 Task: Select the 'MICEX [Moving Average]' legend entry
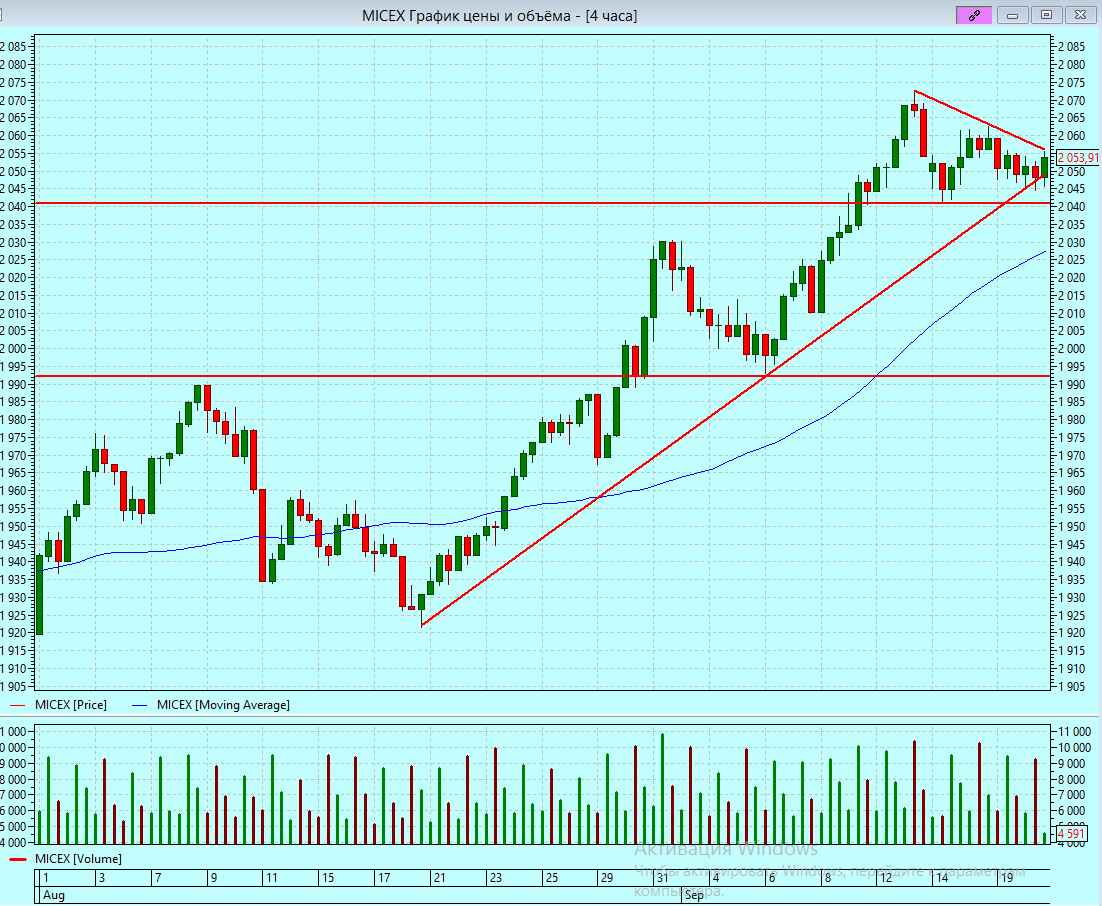223,704
